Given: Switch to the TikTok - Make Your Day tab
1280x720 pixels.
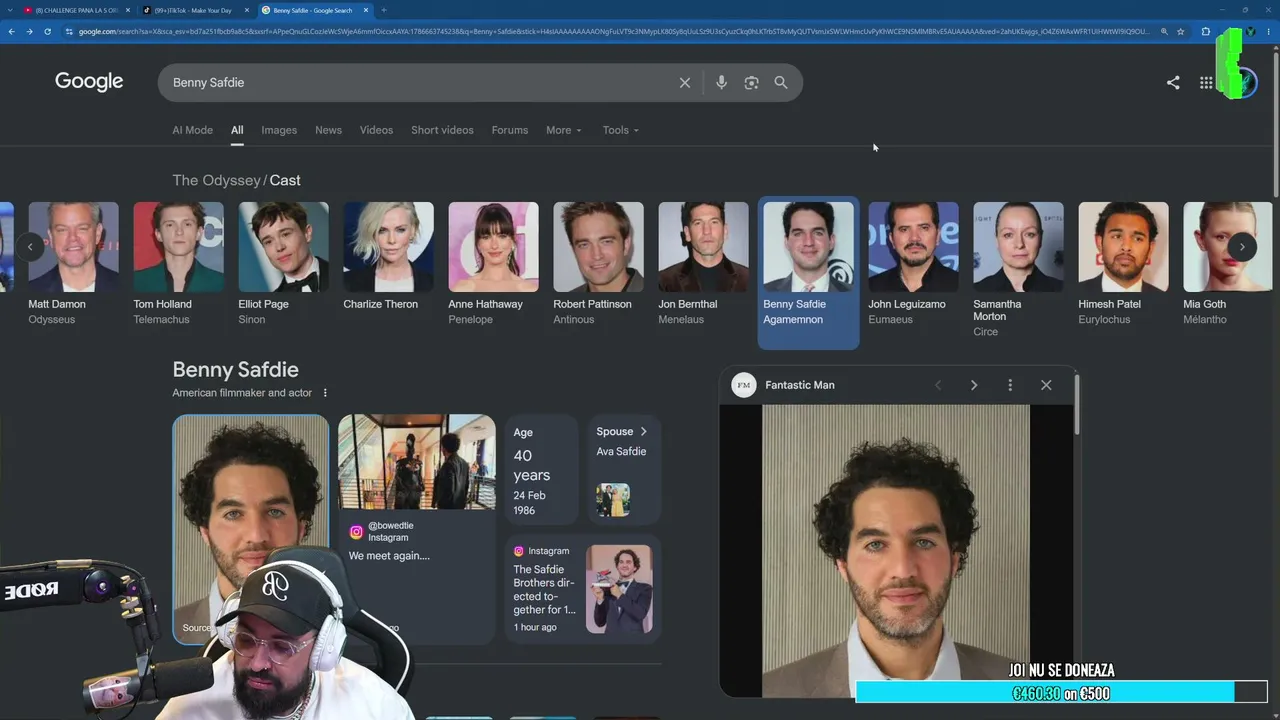Looking at the screenshot, I should coord(192,10).
